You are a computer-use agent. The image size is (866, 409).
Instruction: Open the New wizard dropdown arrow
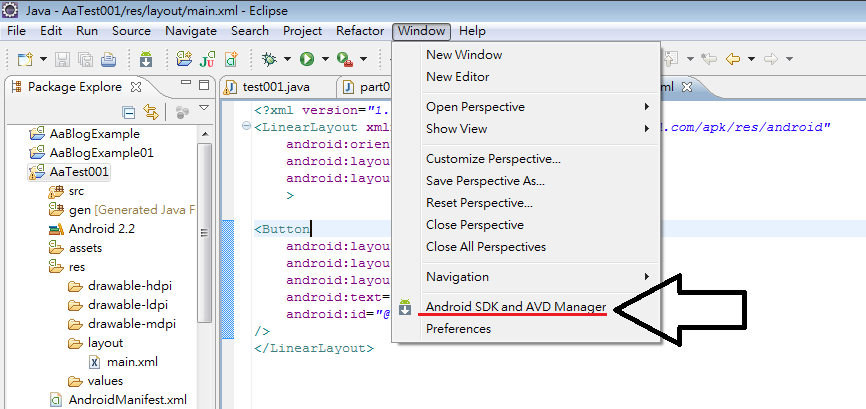[x=43, y=59]
